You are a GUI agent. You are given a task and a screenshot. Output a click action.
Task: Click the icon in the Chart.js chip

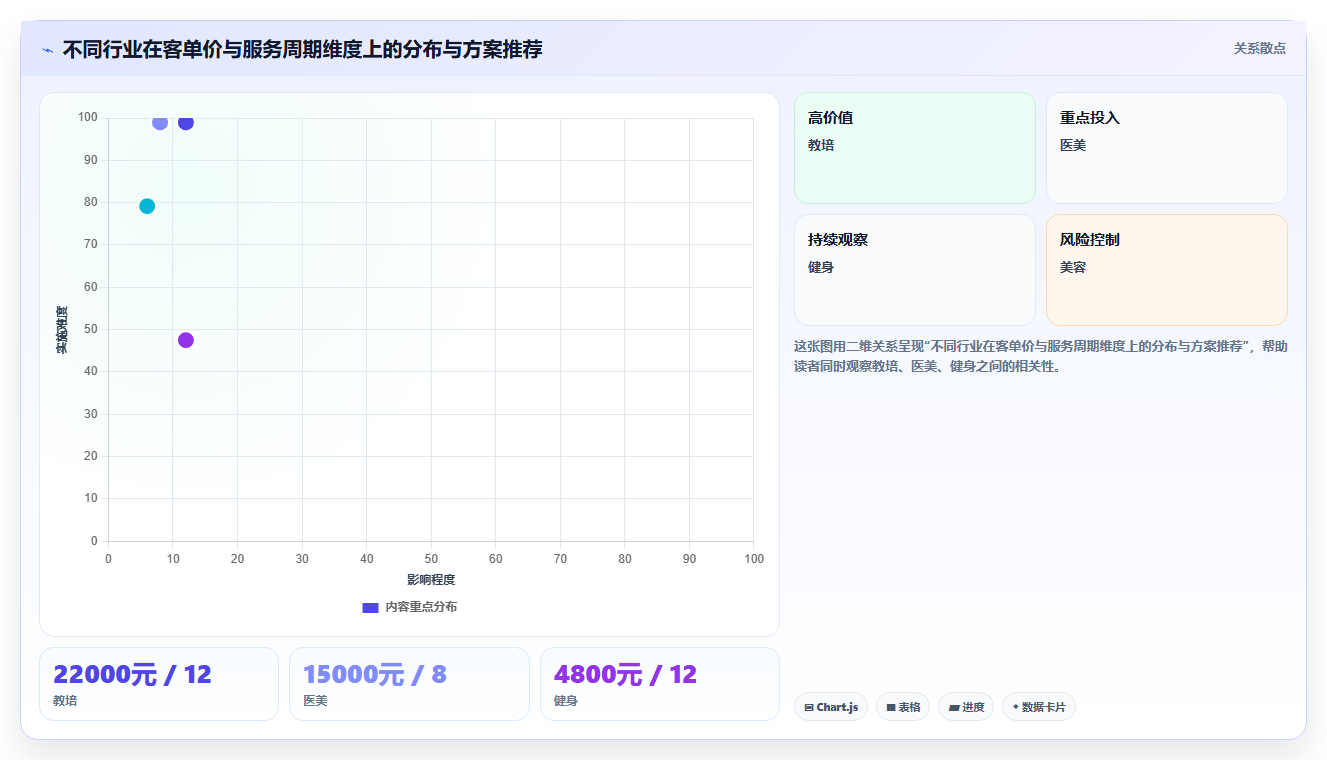[809, 708]
